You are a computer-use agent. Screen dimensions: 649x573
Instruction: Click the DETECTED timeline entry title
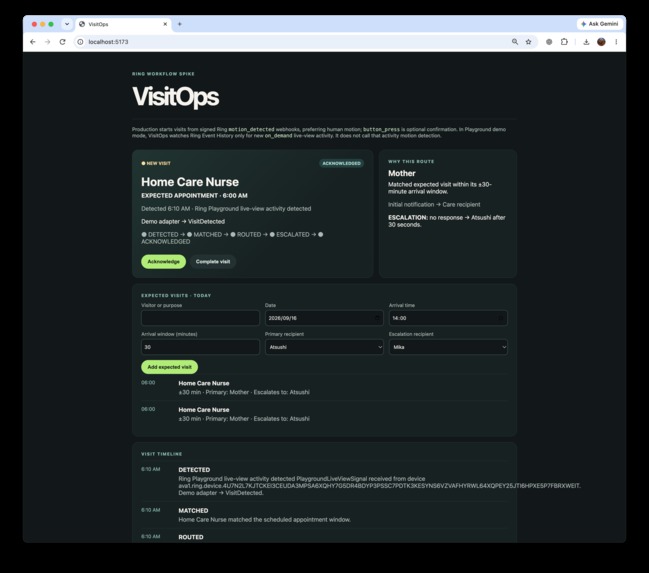point(194,469)
